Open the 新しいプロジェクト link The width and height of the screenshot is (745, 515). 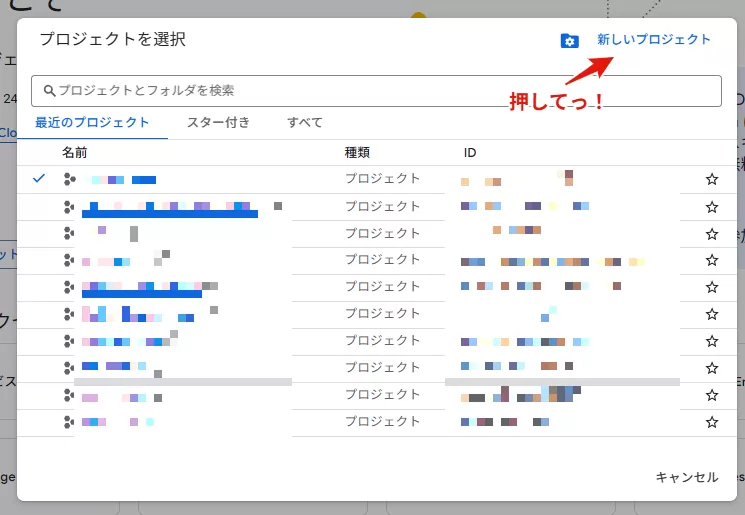click(x=653, y=39)
